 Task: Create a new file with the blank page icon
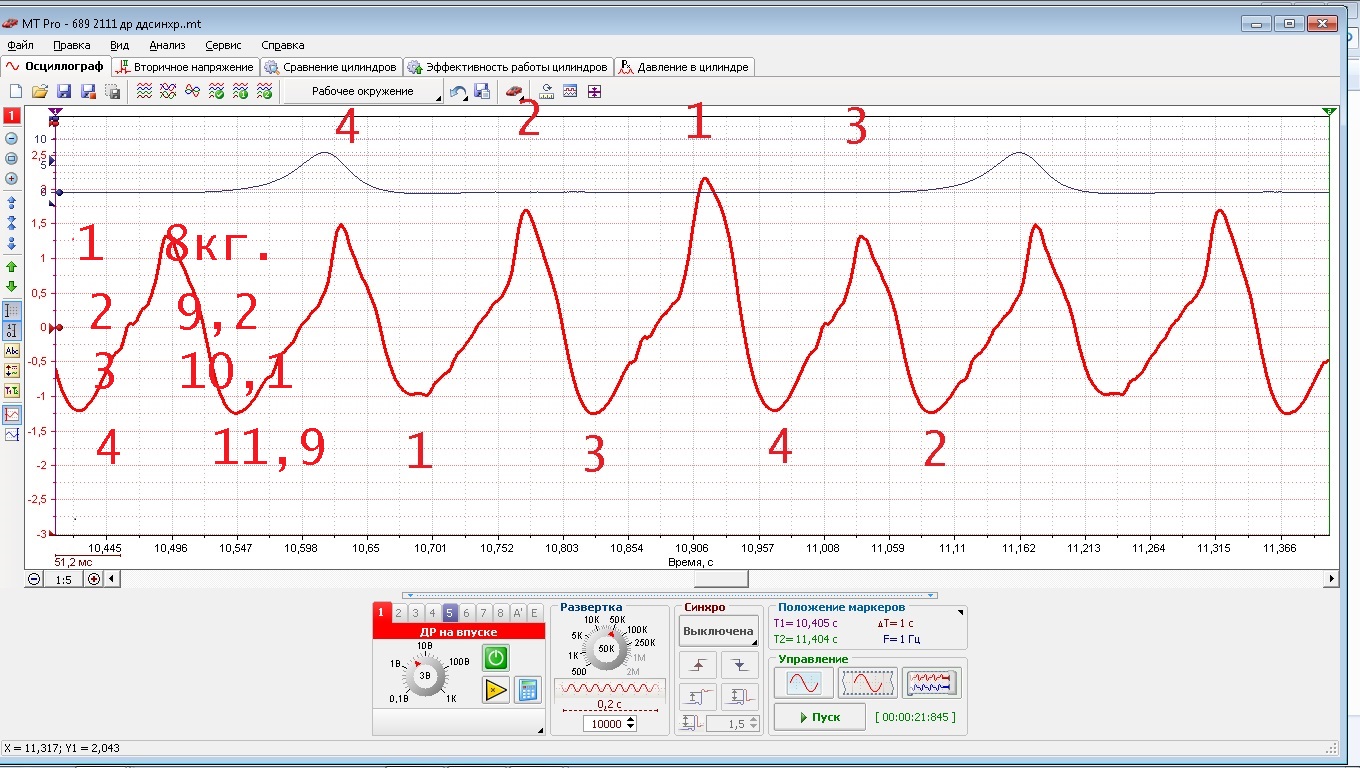15,92
